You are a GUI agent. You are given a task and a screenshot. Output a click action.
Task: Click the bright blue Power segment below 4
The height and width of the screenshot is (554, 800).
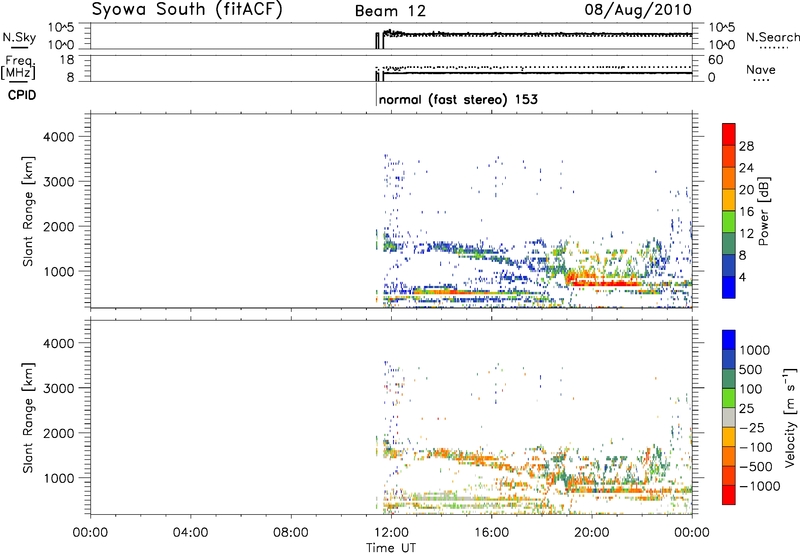click(x=729, y=287)
